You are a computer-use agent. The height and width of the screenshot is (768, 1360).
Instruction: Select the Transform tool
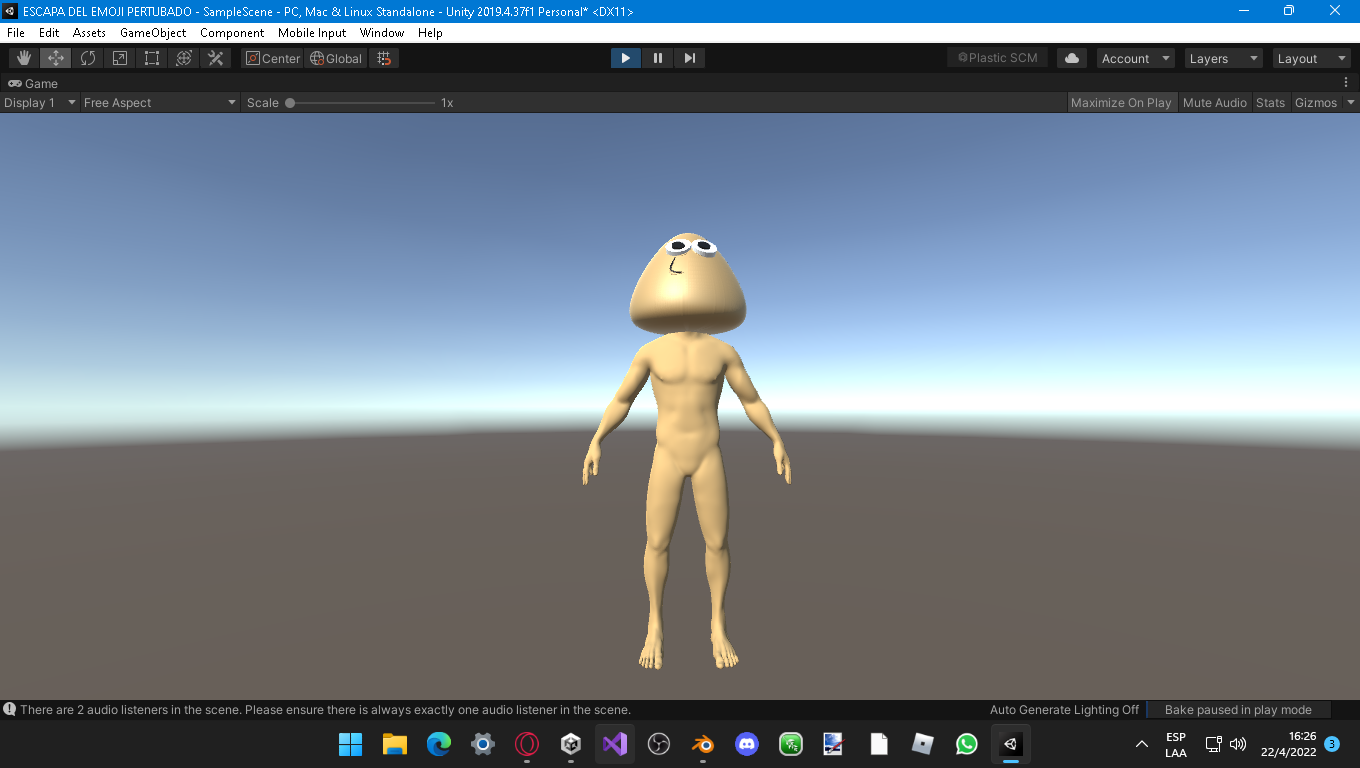pyautogui.click(x=184, y=58)
